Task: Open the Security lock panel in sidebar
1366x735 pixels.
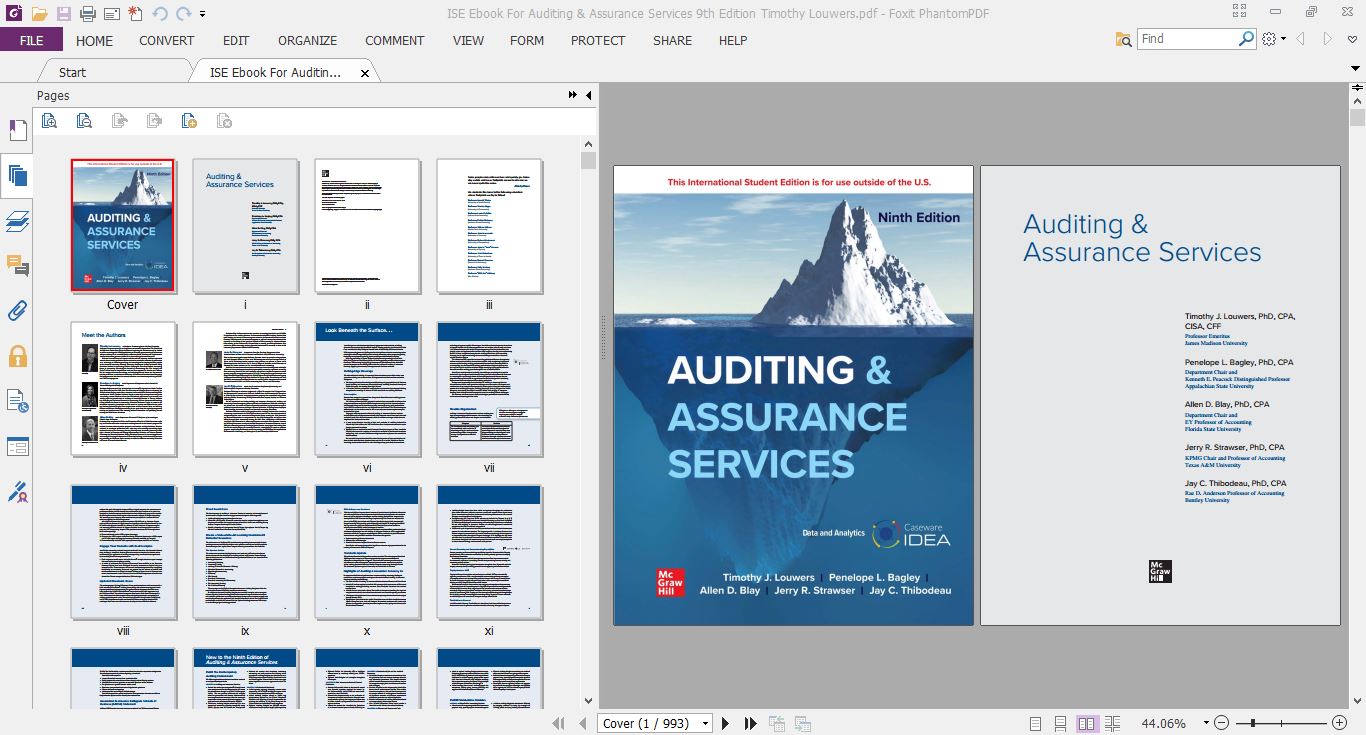Action: pyautogui.click(x=17, y=356)
